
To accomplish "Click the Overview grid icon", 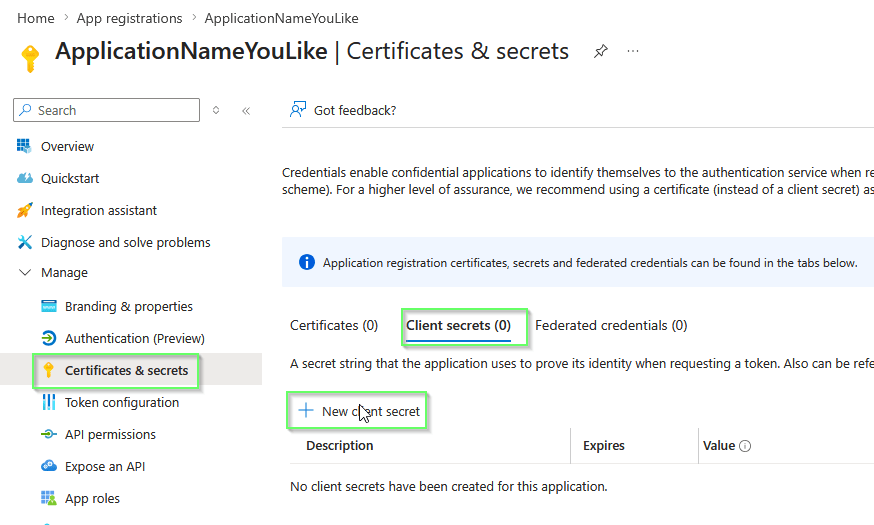I will click(24, 146).
